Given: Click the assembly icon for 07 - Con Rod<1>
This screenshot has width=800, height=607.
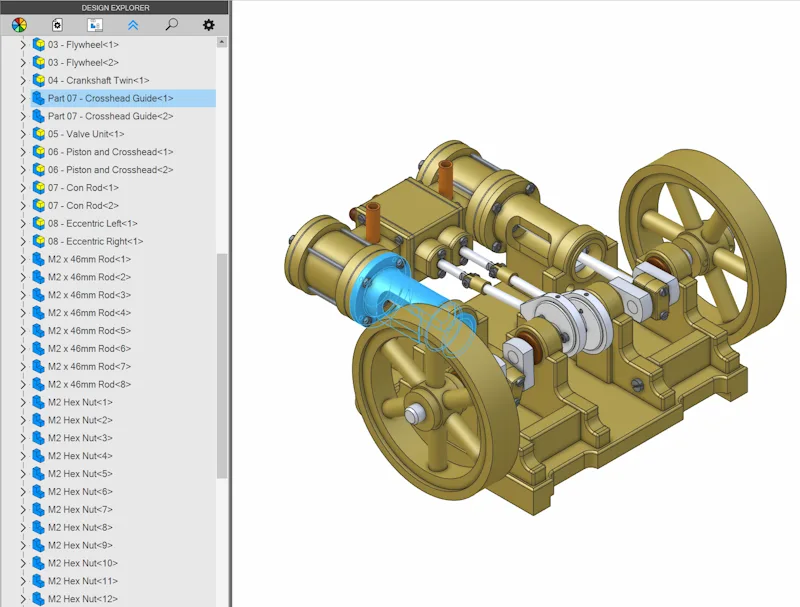Looking at the screenshot, I should (39, 187).
